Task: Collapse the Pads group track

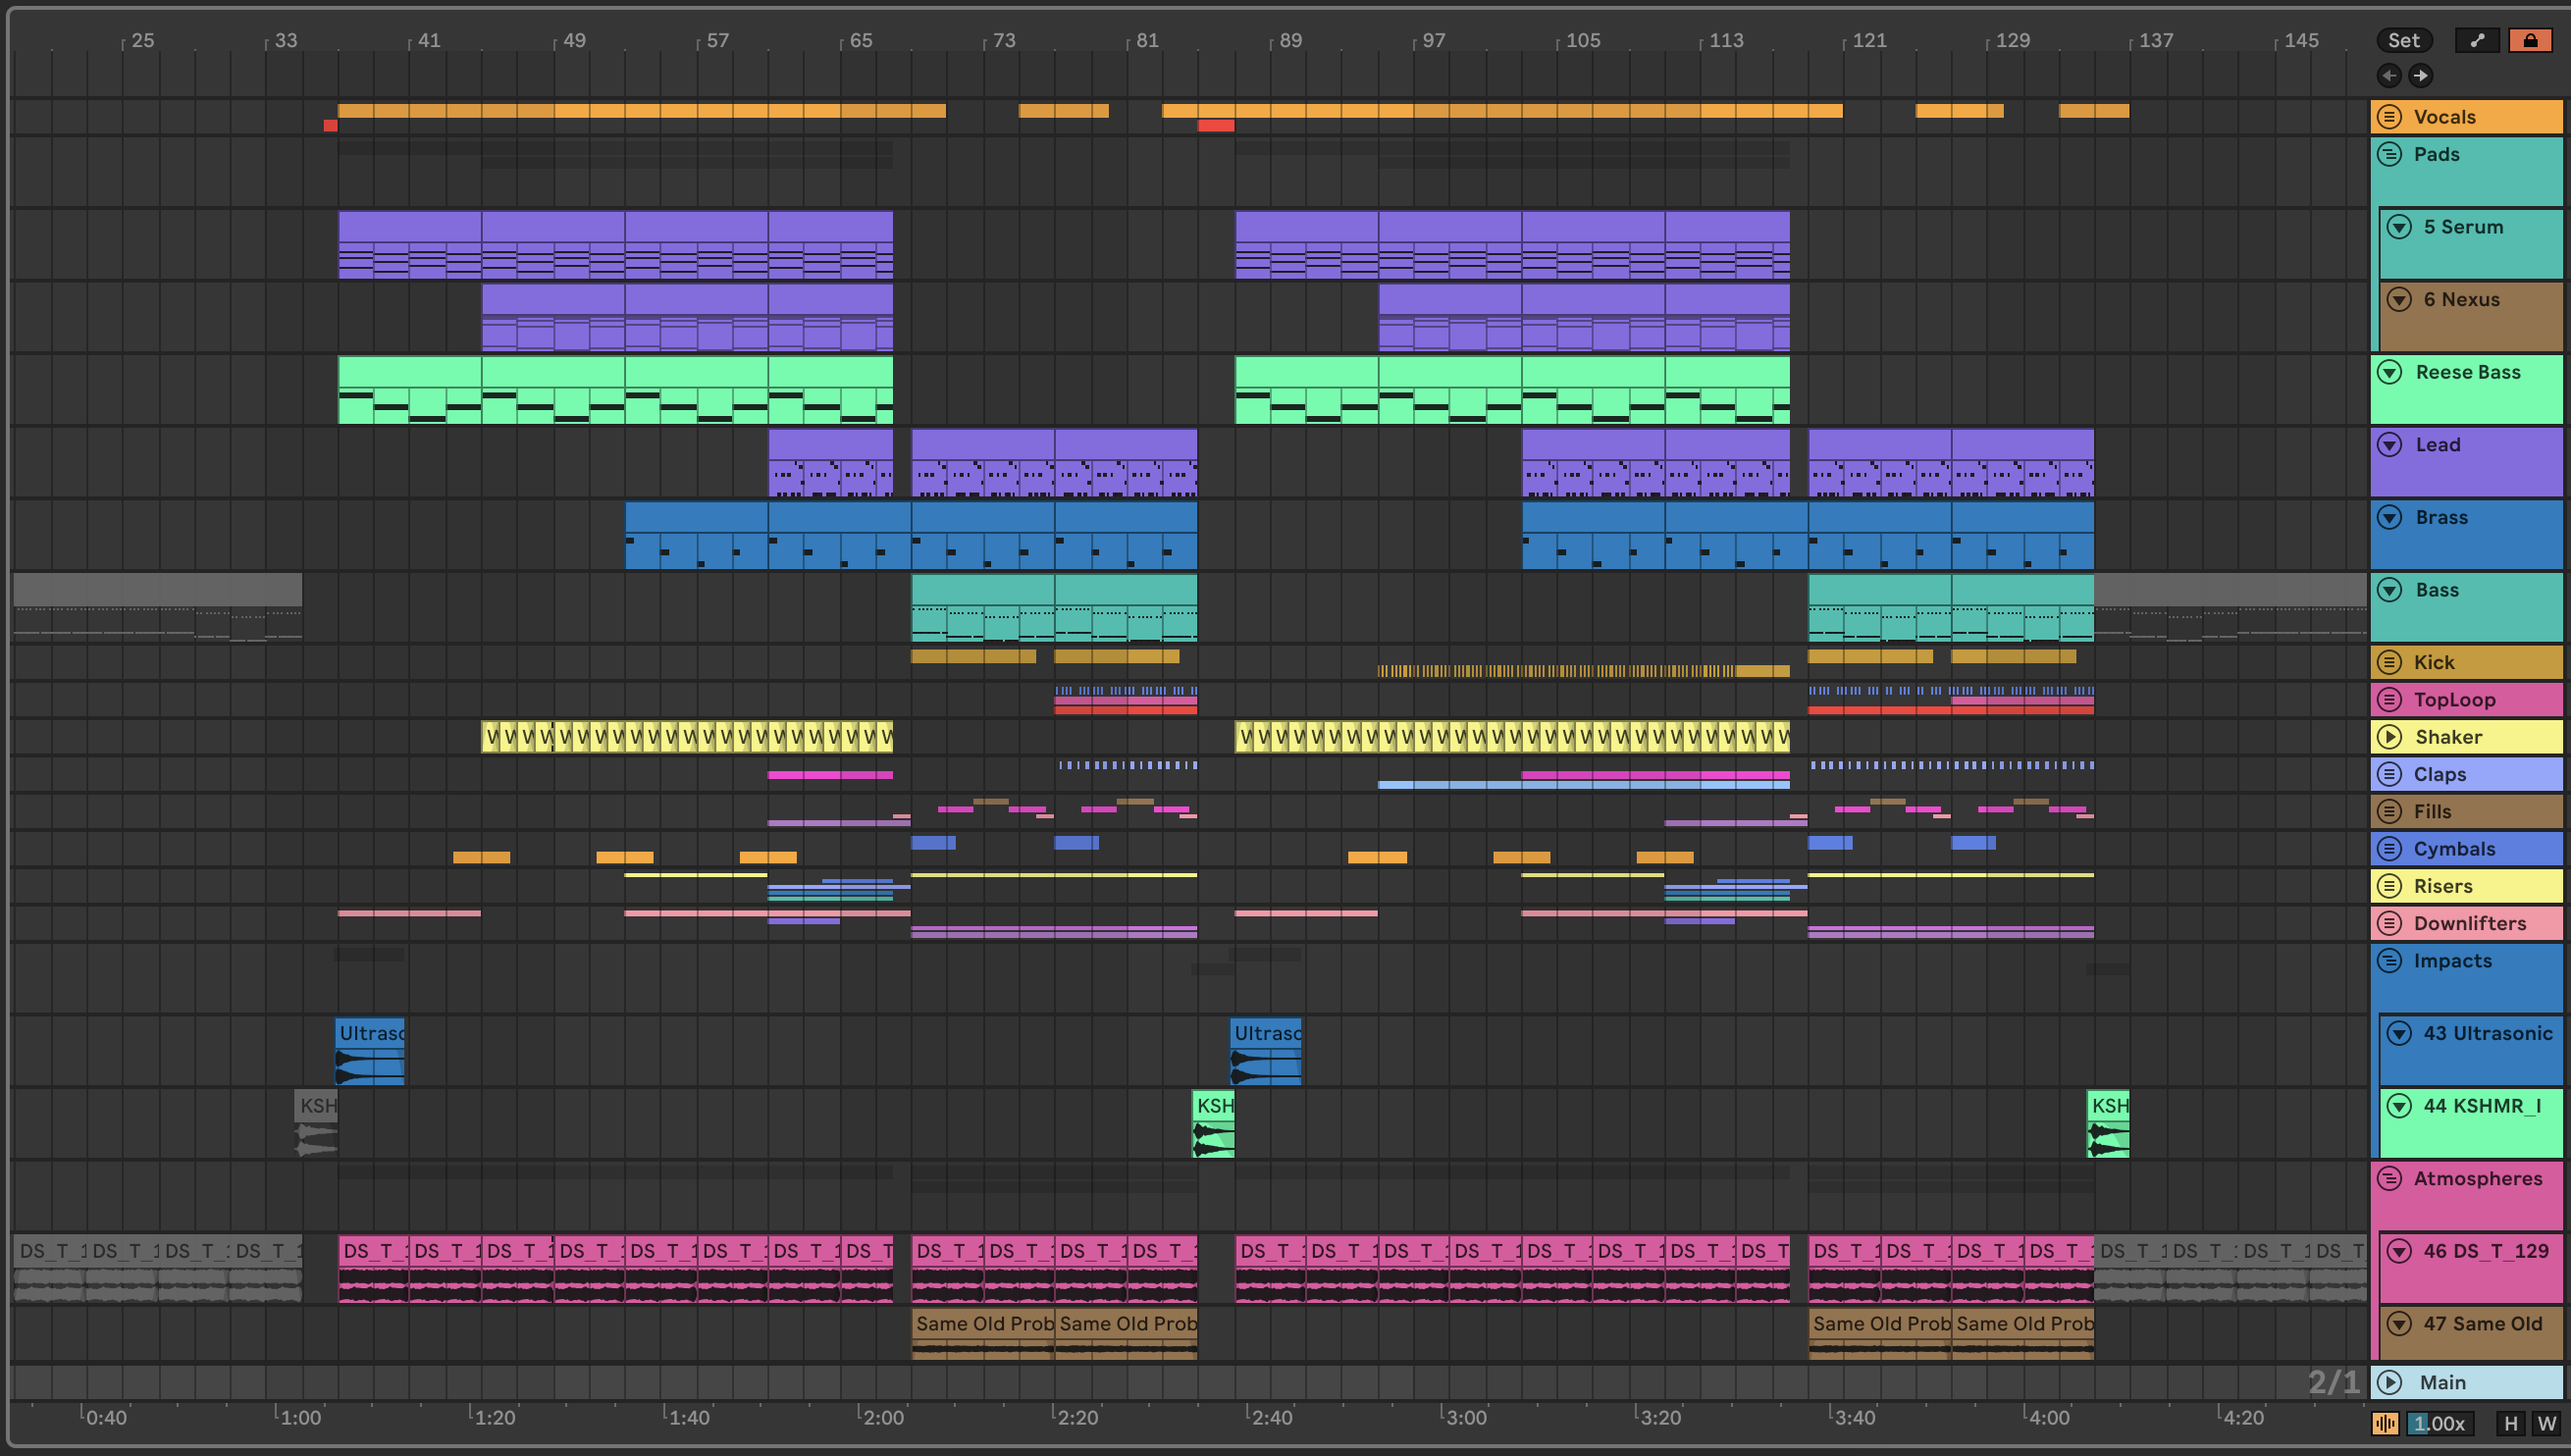Action: click(x=2389, y=154)
